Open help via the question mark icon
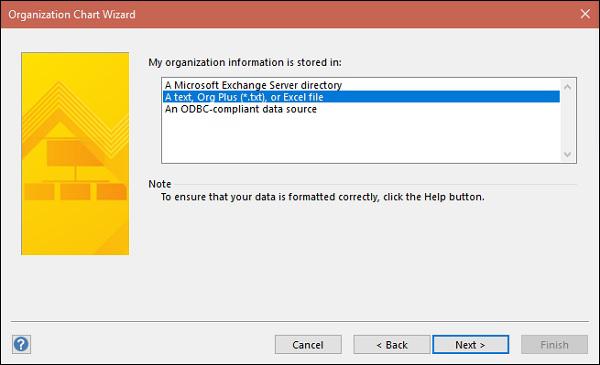Screen dimensions: 600x365 pos(21,344)
